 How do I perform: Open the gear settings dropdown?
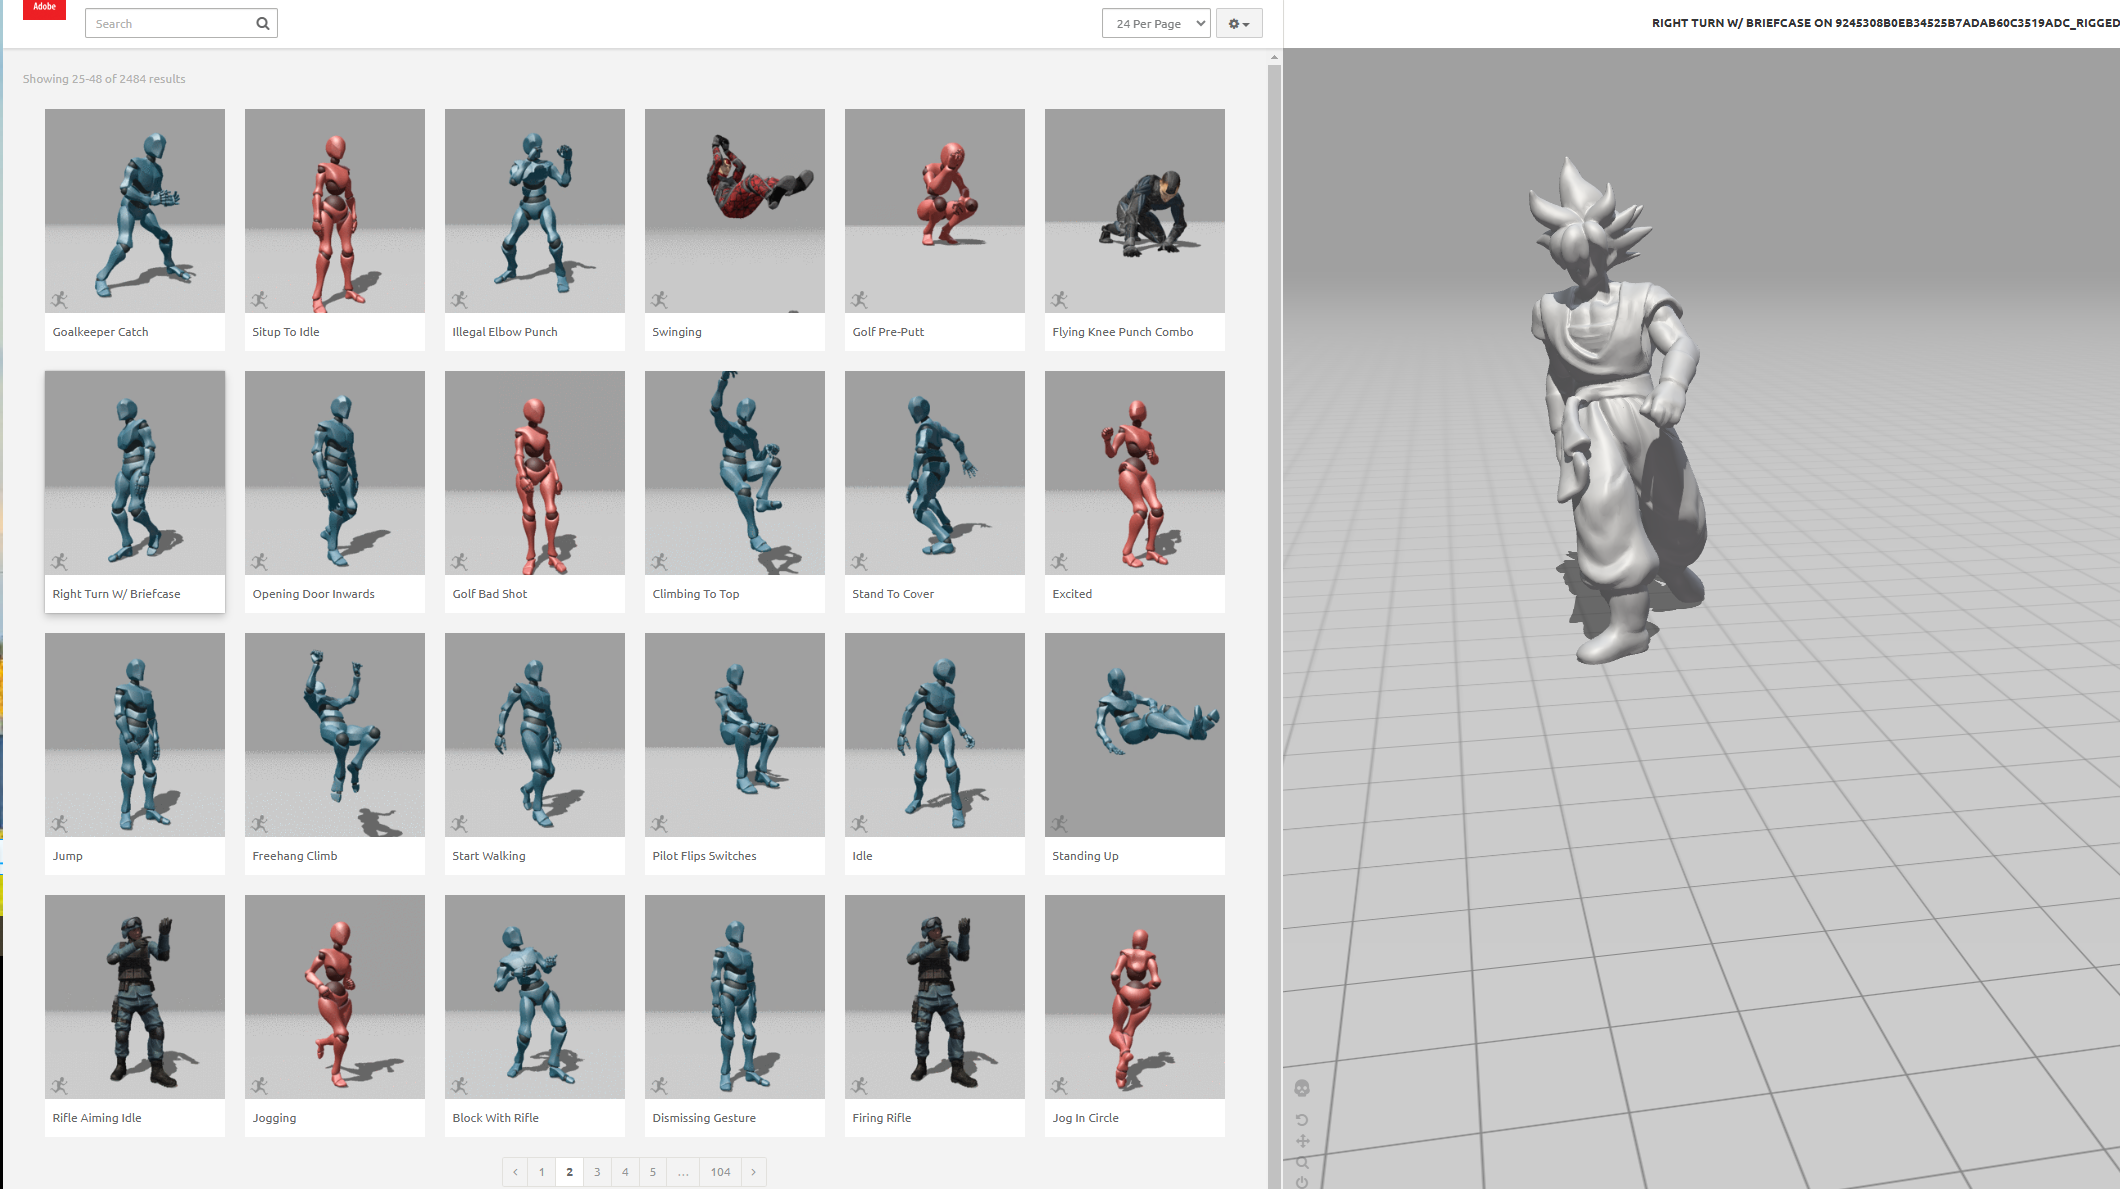tap(1239, 24)
